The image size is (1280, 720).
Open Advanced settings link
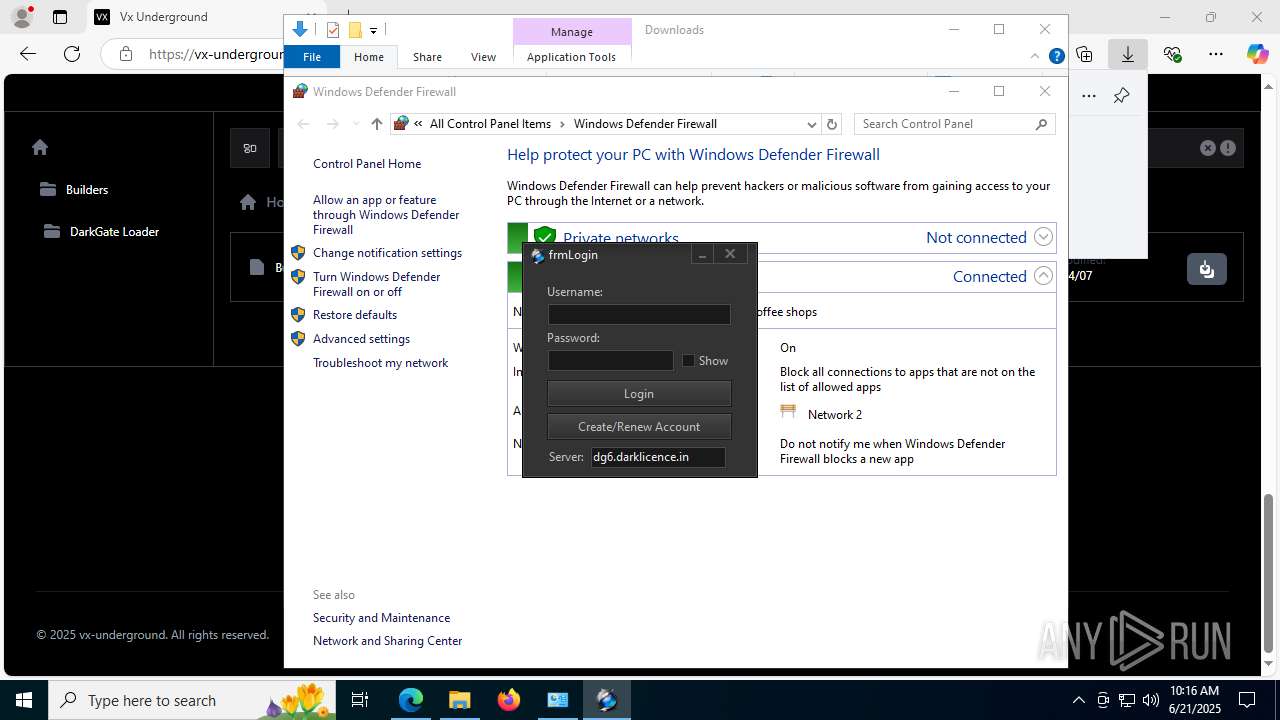pos(361,339)
